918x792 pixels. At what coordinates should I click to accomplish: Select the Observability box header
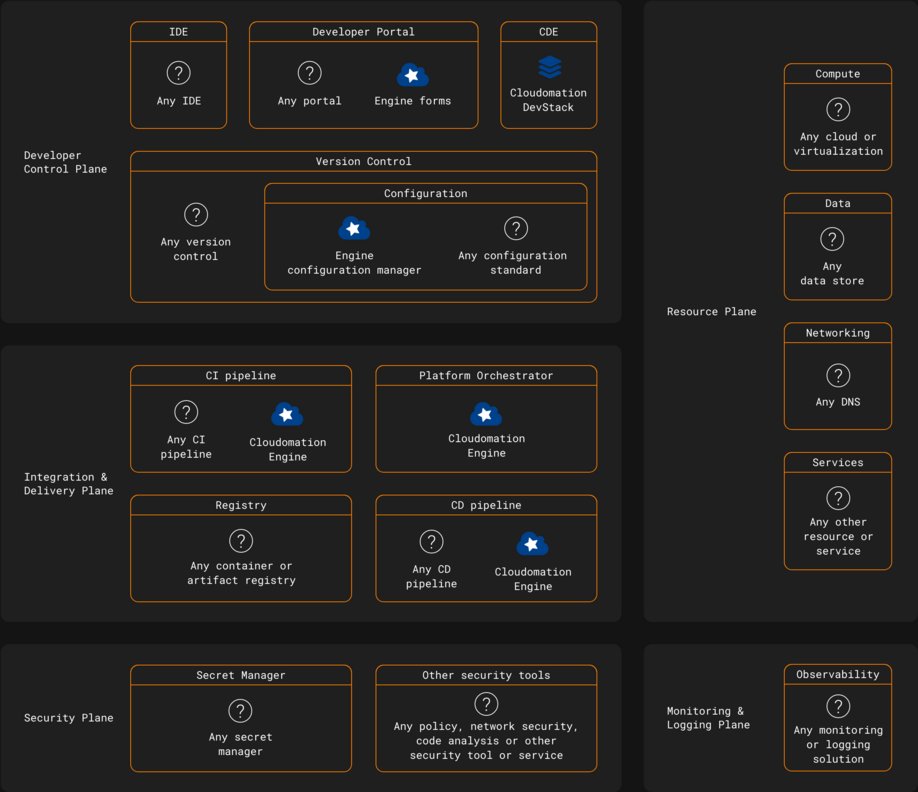pos(838,674)
